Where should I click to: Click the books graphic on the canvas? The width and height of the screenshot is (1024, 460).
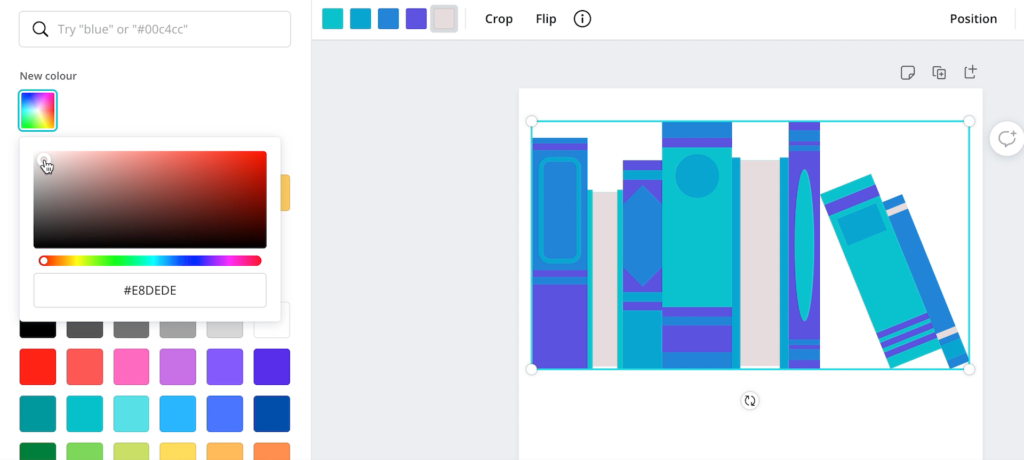[x=750, y=245]
